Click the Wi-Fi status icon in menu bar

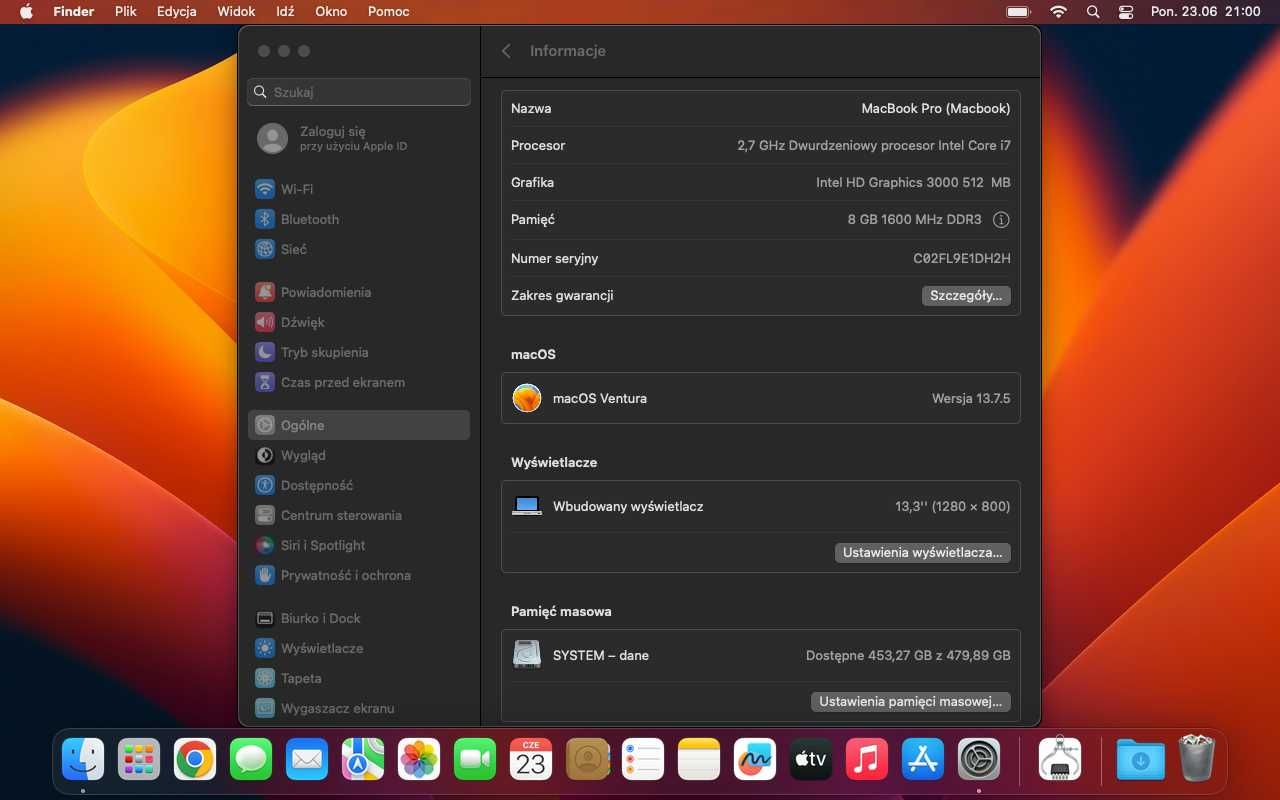click(1058, 12)
